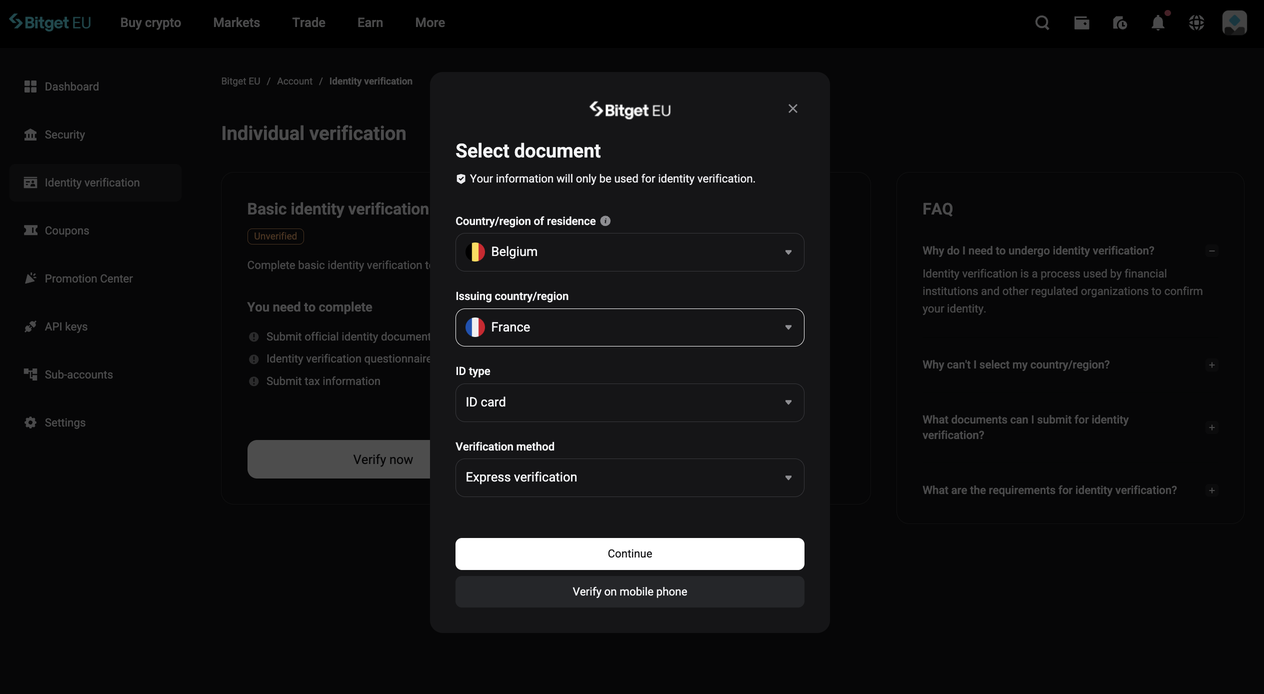Click the Sub-accounts sidebar icon

pyautogui.click(x=30, y=375)
